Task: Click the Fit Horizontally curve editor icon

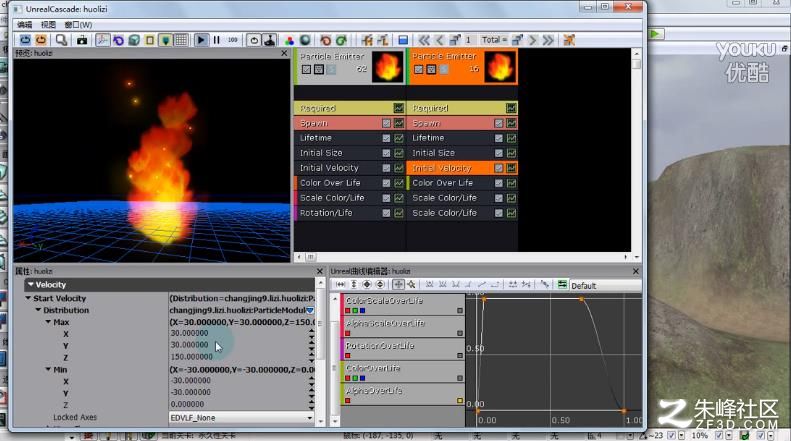Action: click(x=341, y=285)
